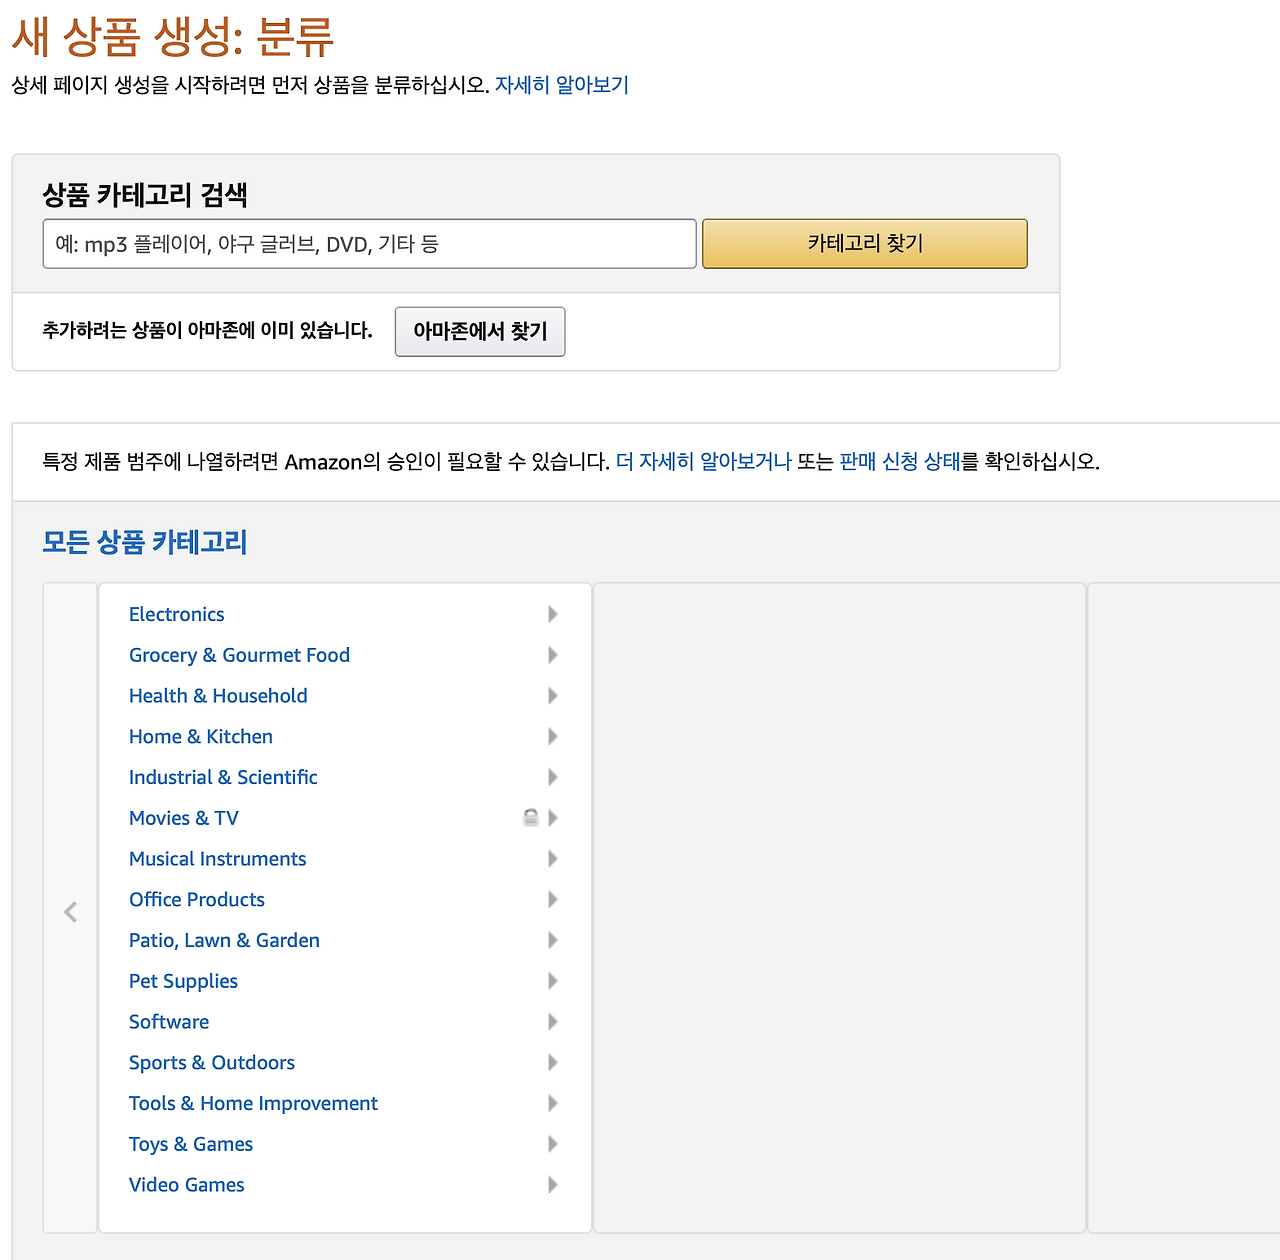Click the 상품 카테고리 검색 heading
The image size is (1280, 1260).
click(x=145, y=194)
